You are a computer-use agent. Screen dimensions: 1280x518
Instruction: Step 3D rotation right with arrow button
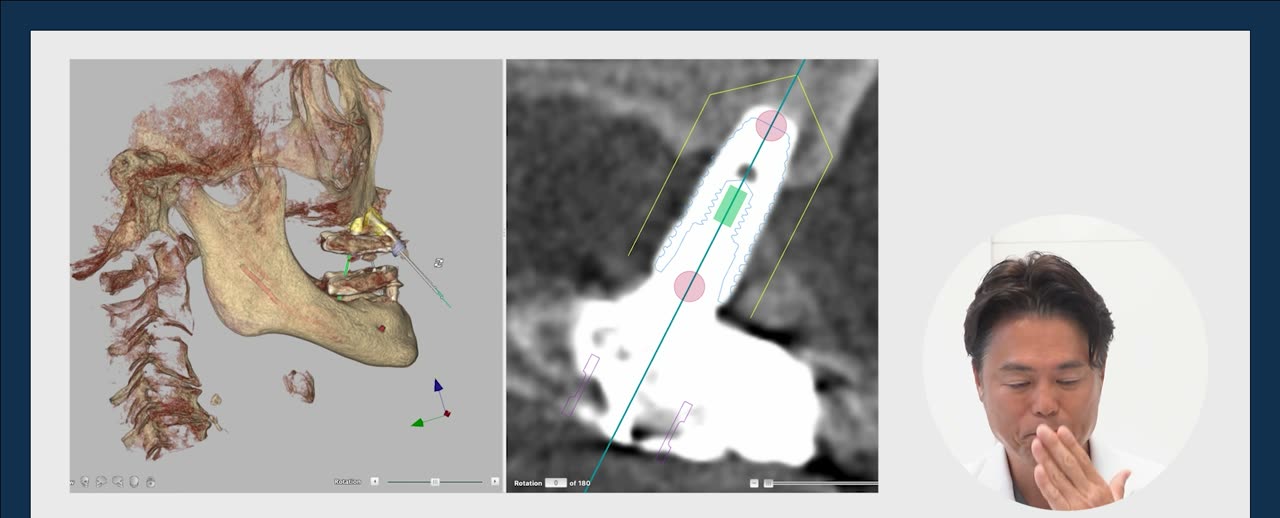click(494, 481)
